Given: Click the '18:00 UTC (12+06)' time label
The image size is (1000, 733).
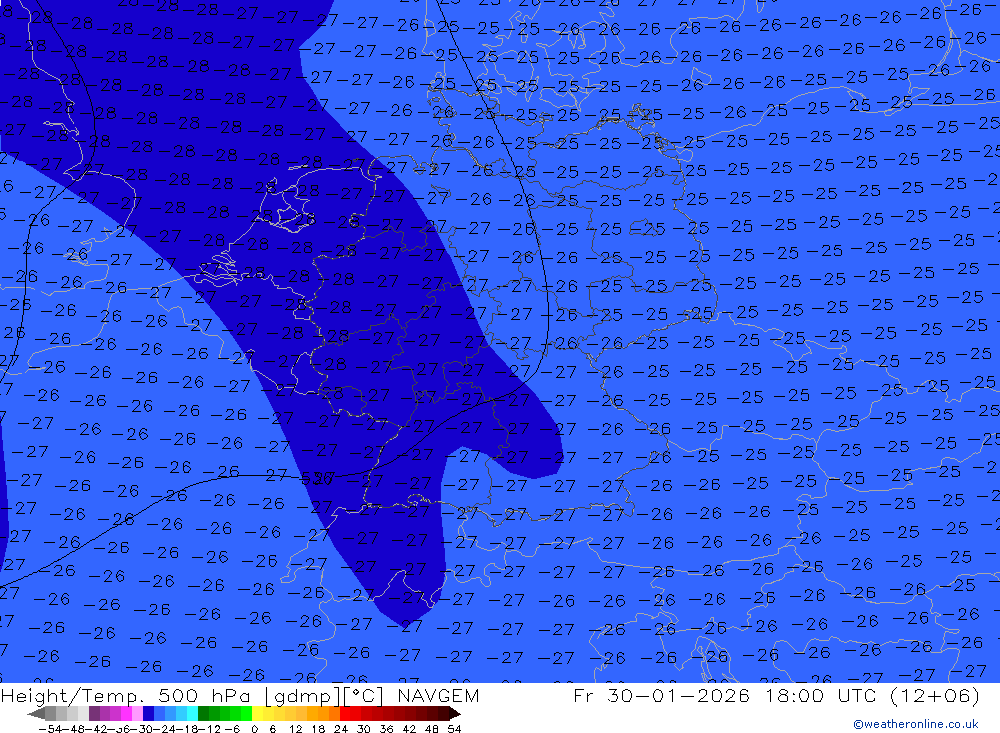Looking at the screenshot, I should pyautogui.click(x=872, y=695).
